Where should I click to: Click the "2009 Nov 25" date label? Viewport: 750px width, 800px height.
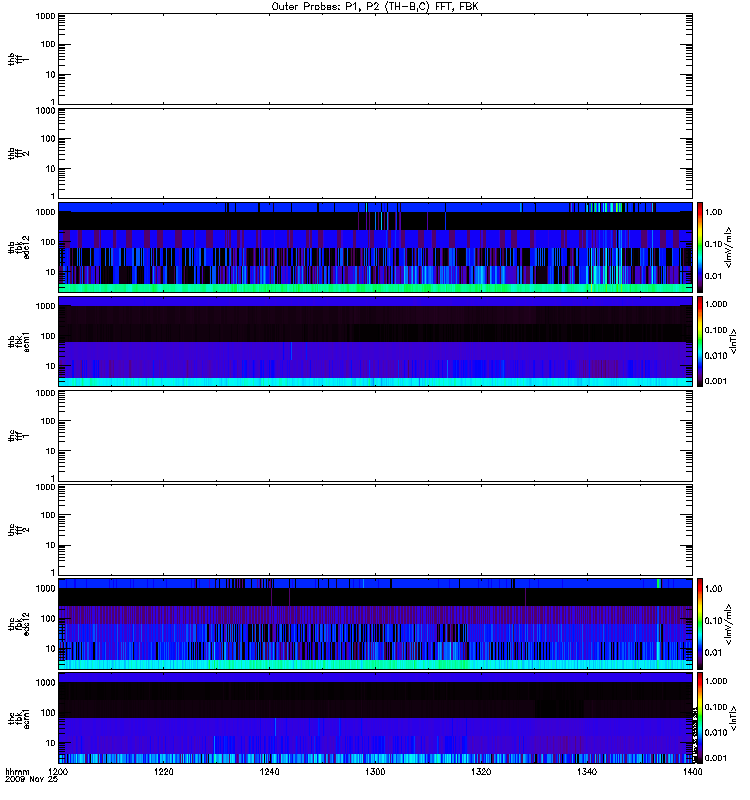[x=31, y=780]
